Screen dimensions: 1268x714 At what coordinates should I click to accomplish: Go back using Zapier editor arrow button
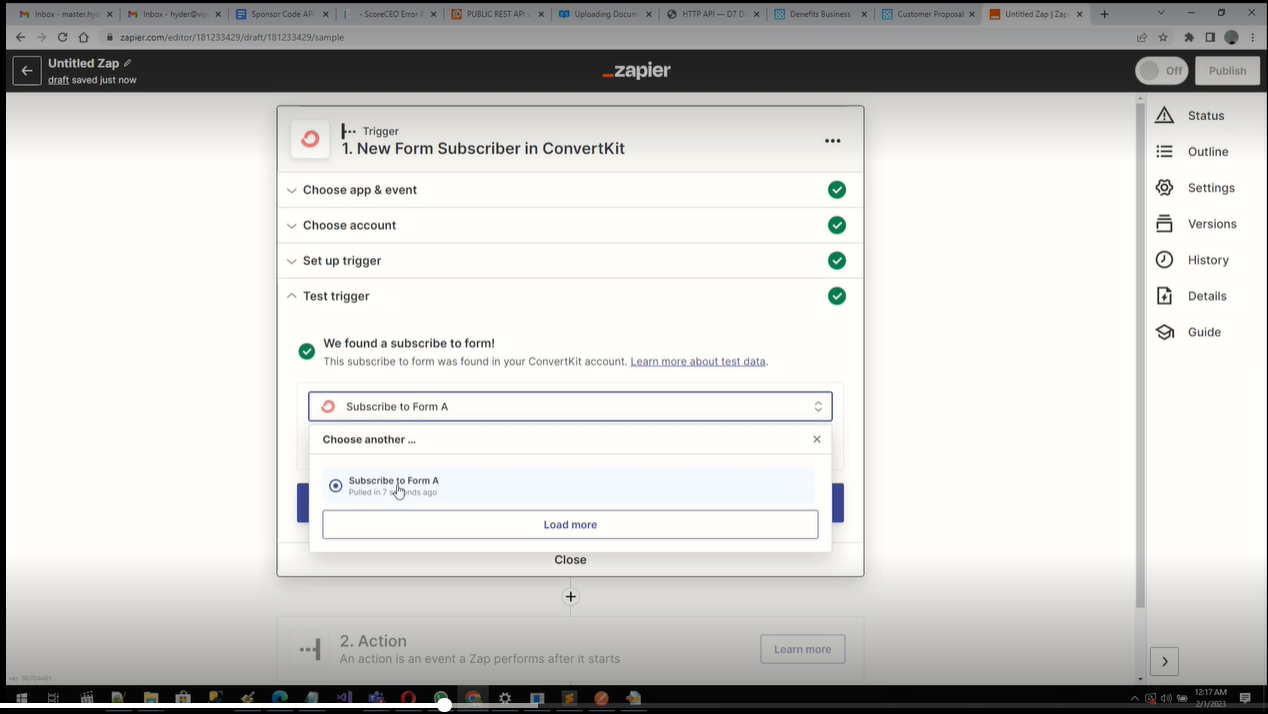click(x=27, y=71)
